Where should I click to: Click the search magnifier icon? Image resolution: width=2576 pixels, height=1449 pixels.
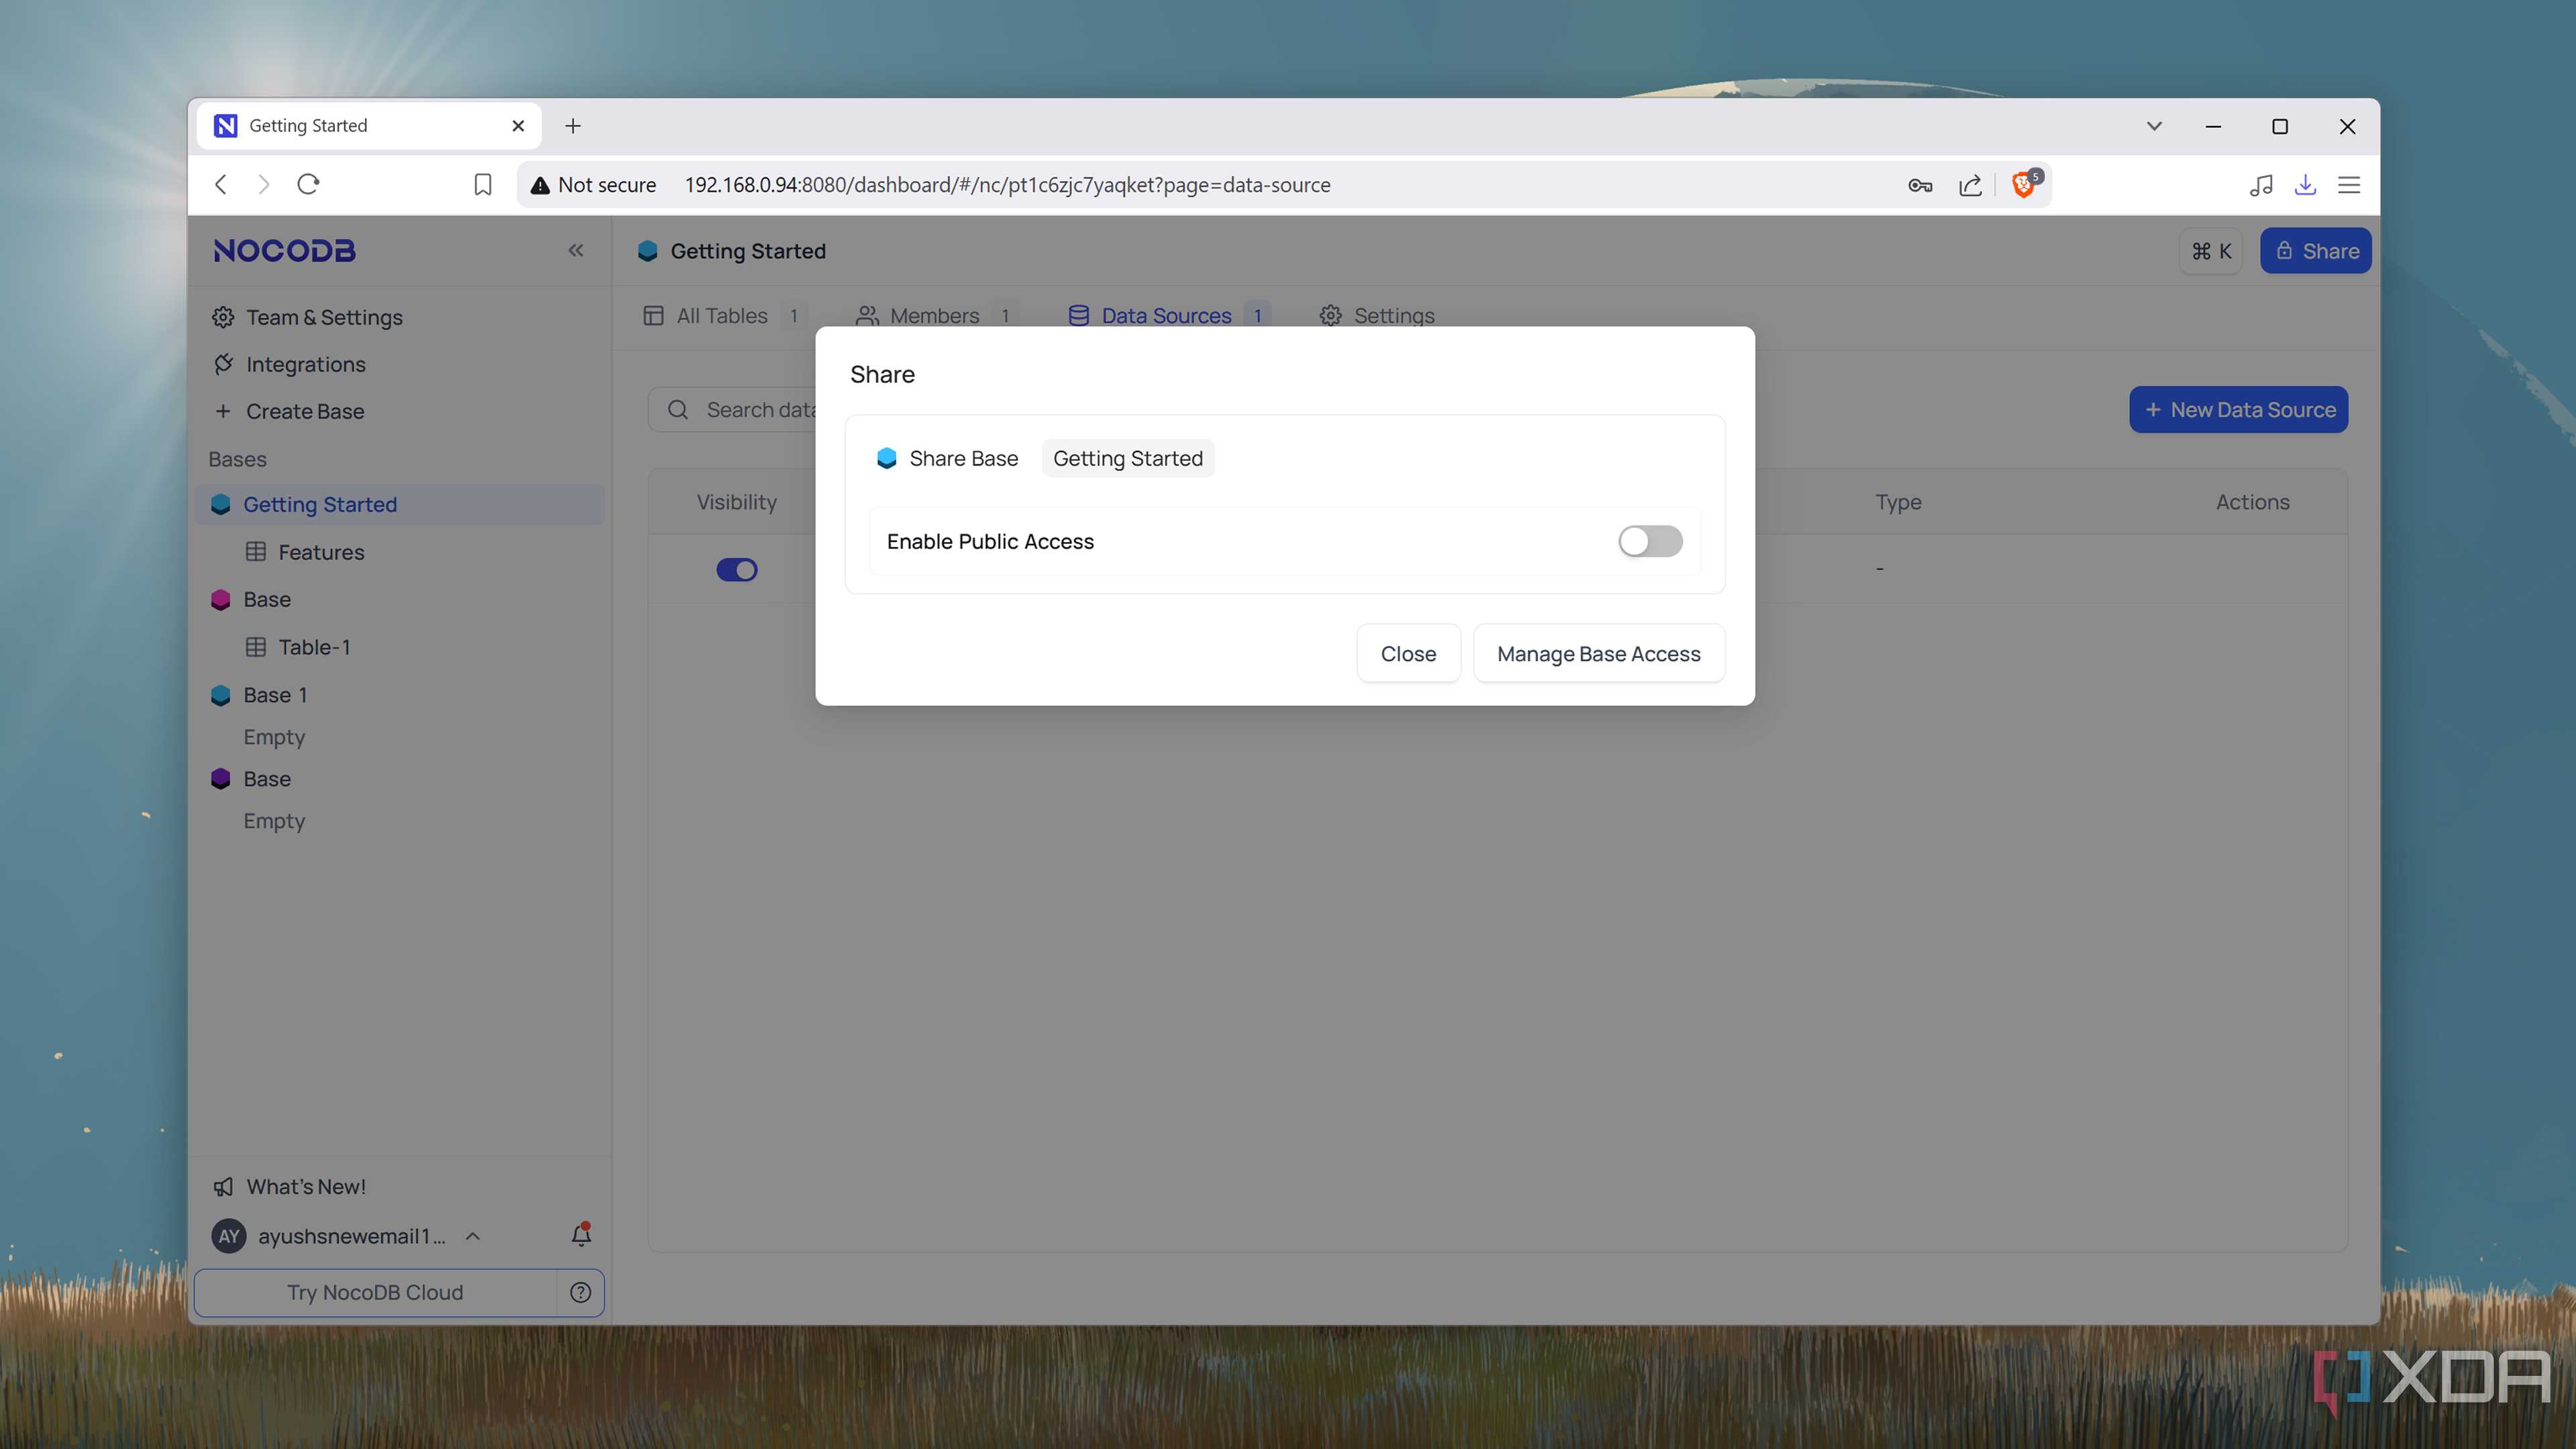tap(678, 410)
